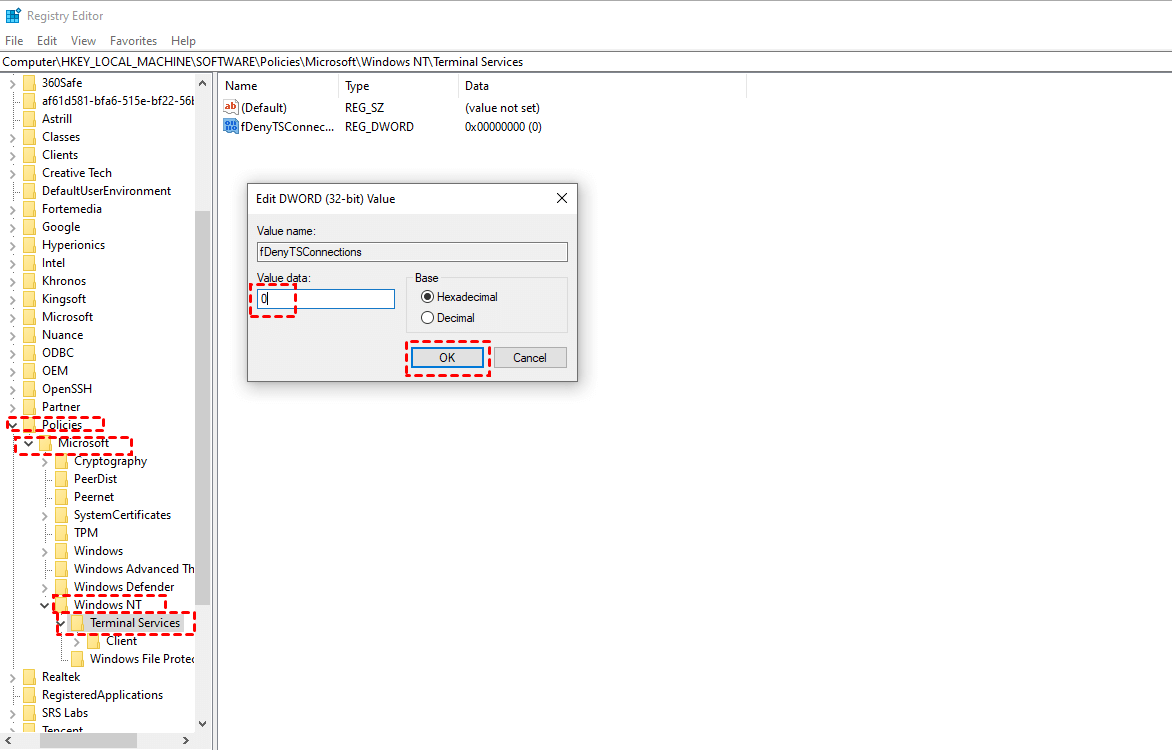Open the Favorites menu

(x=133, y=41)
